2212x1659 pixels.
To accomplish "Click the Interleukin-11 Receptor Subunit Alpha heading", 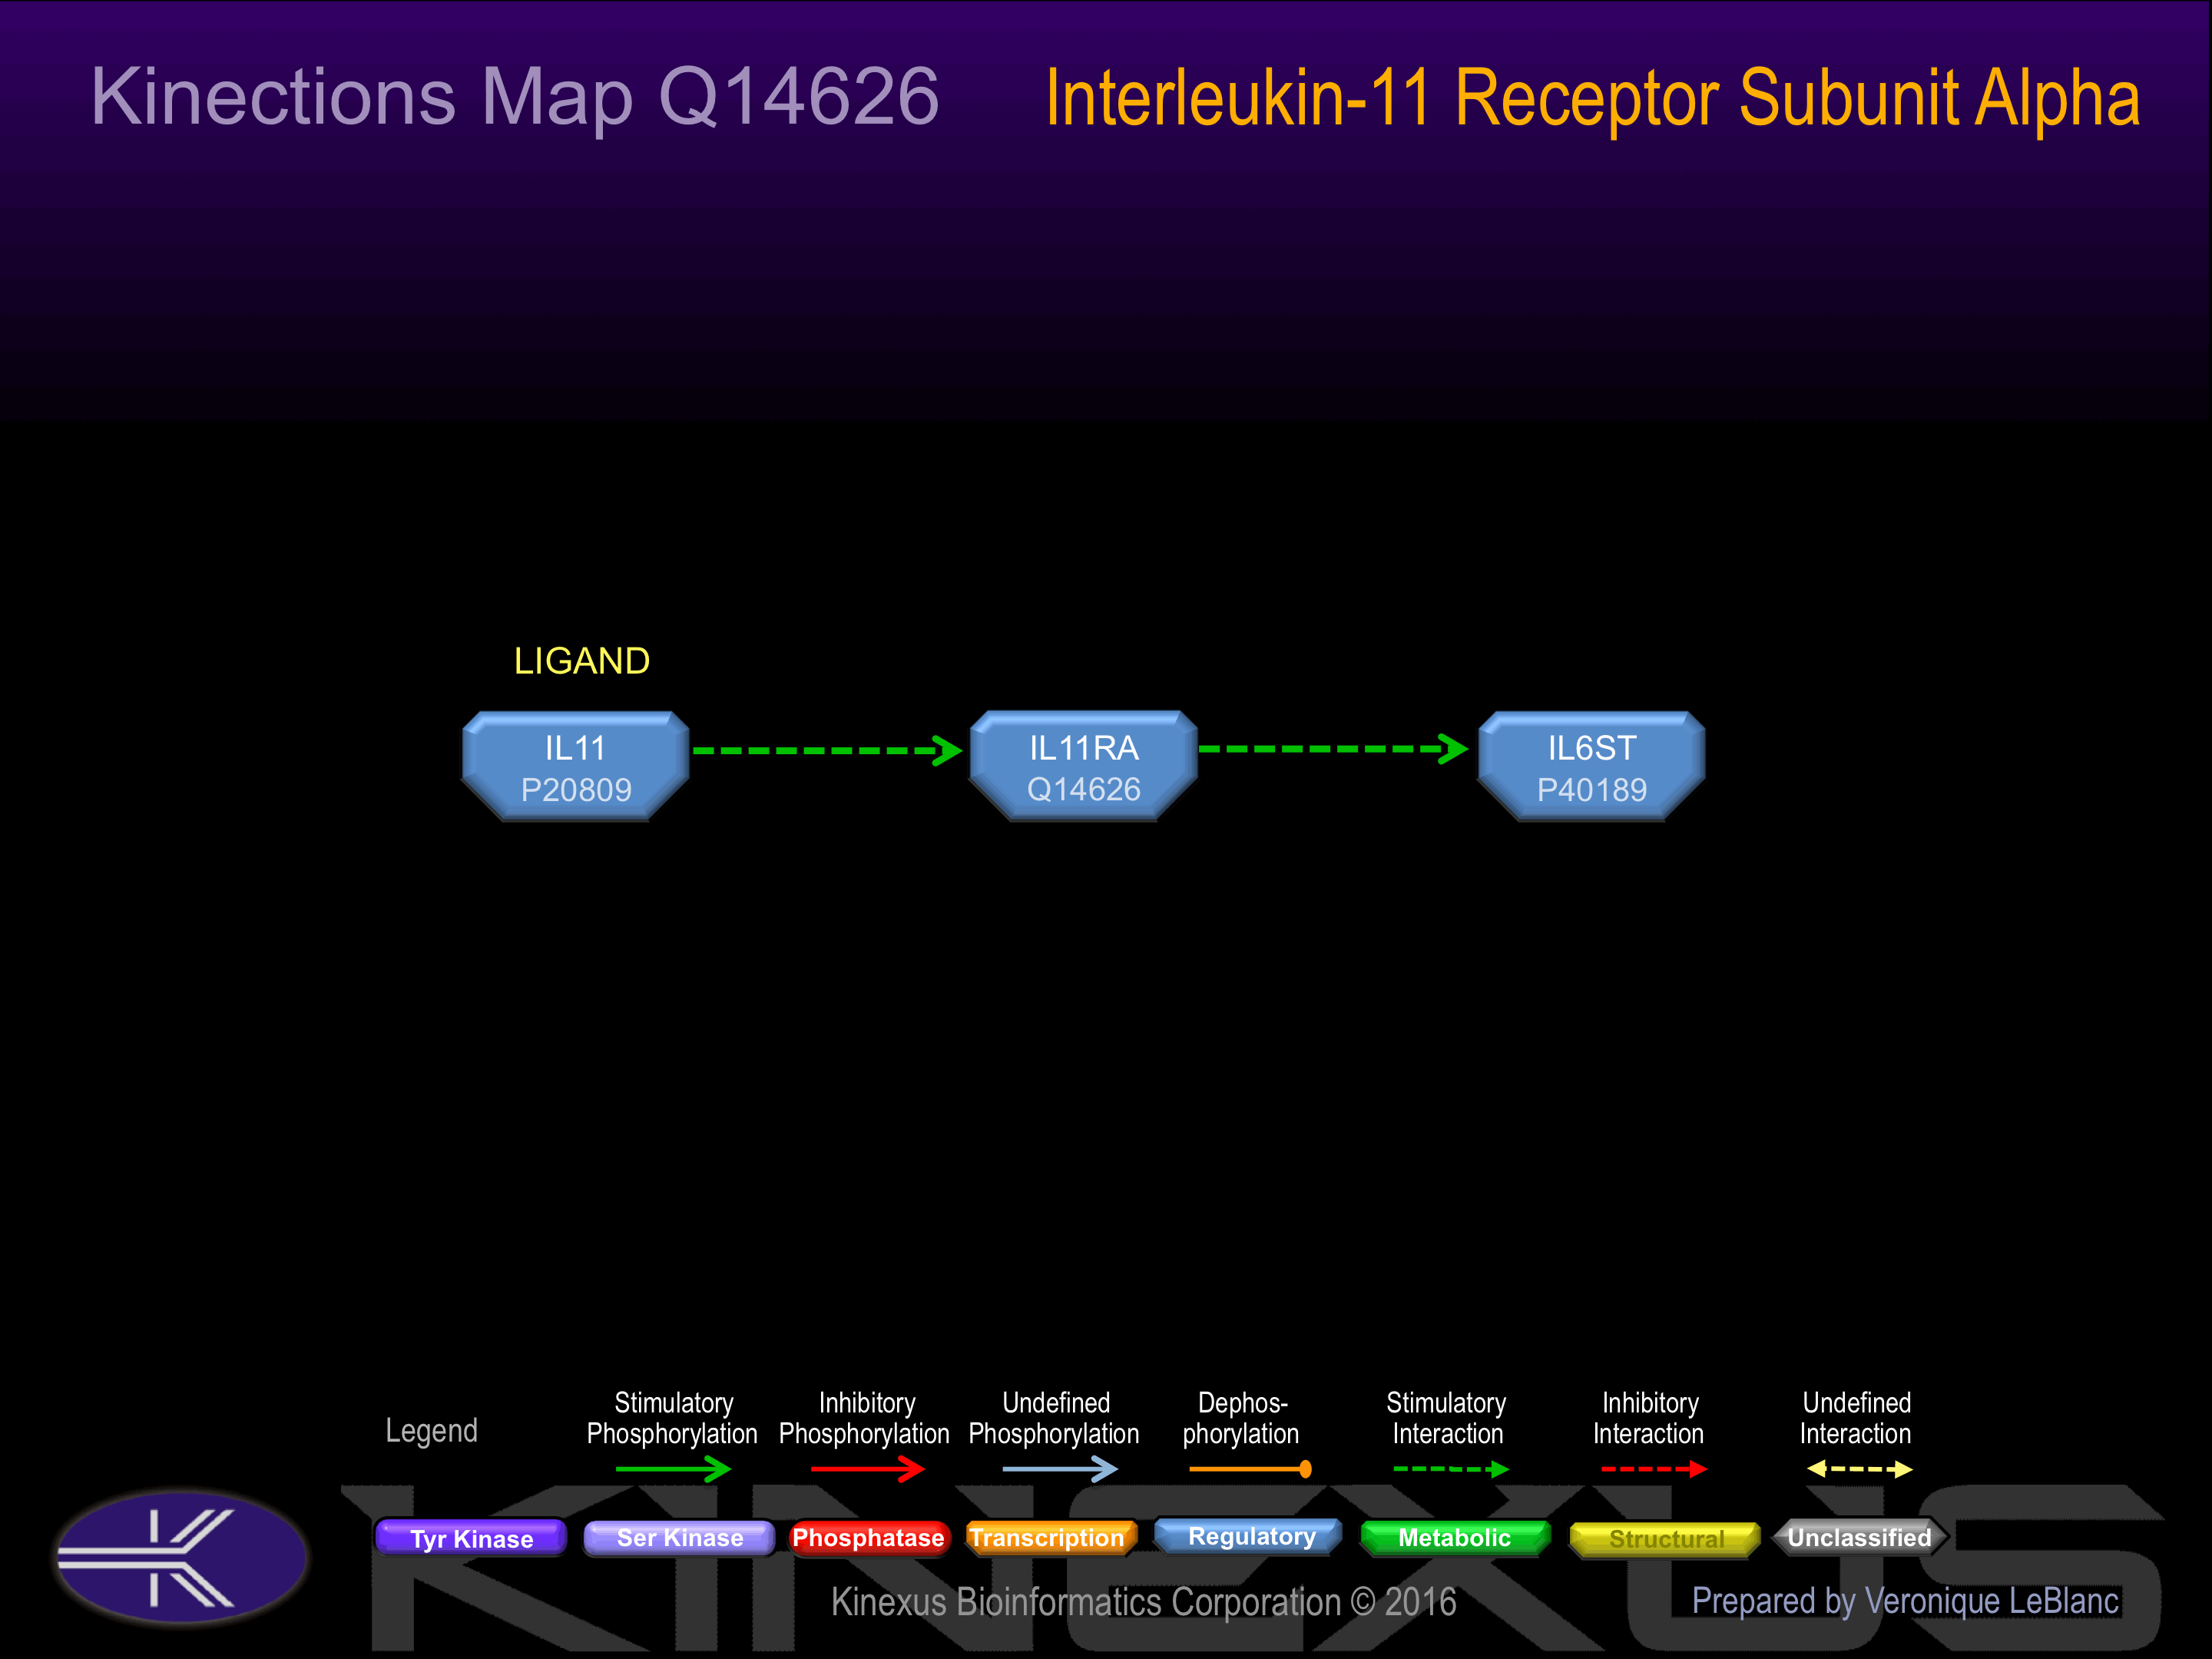I will 1592,99.
